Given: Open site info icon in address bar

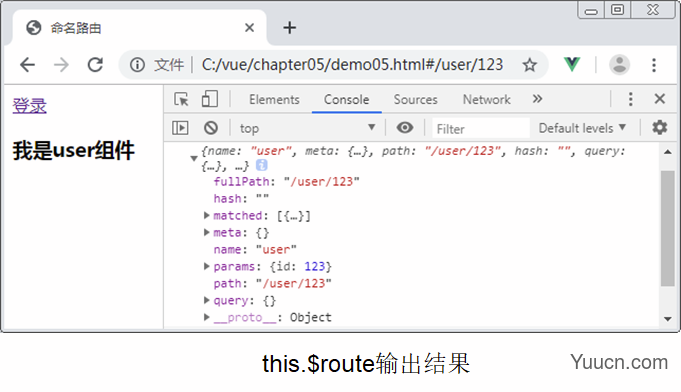Looking at the screenshot, I should (x=137, y=65).
